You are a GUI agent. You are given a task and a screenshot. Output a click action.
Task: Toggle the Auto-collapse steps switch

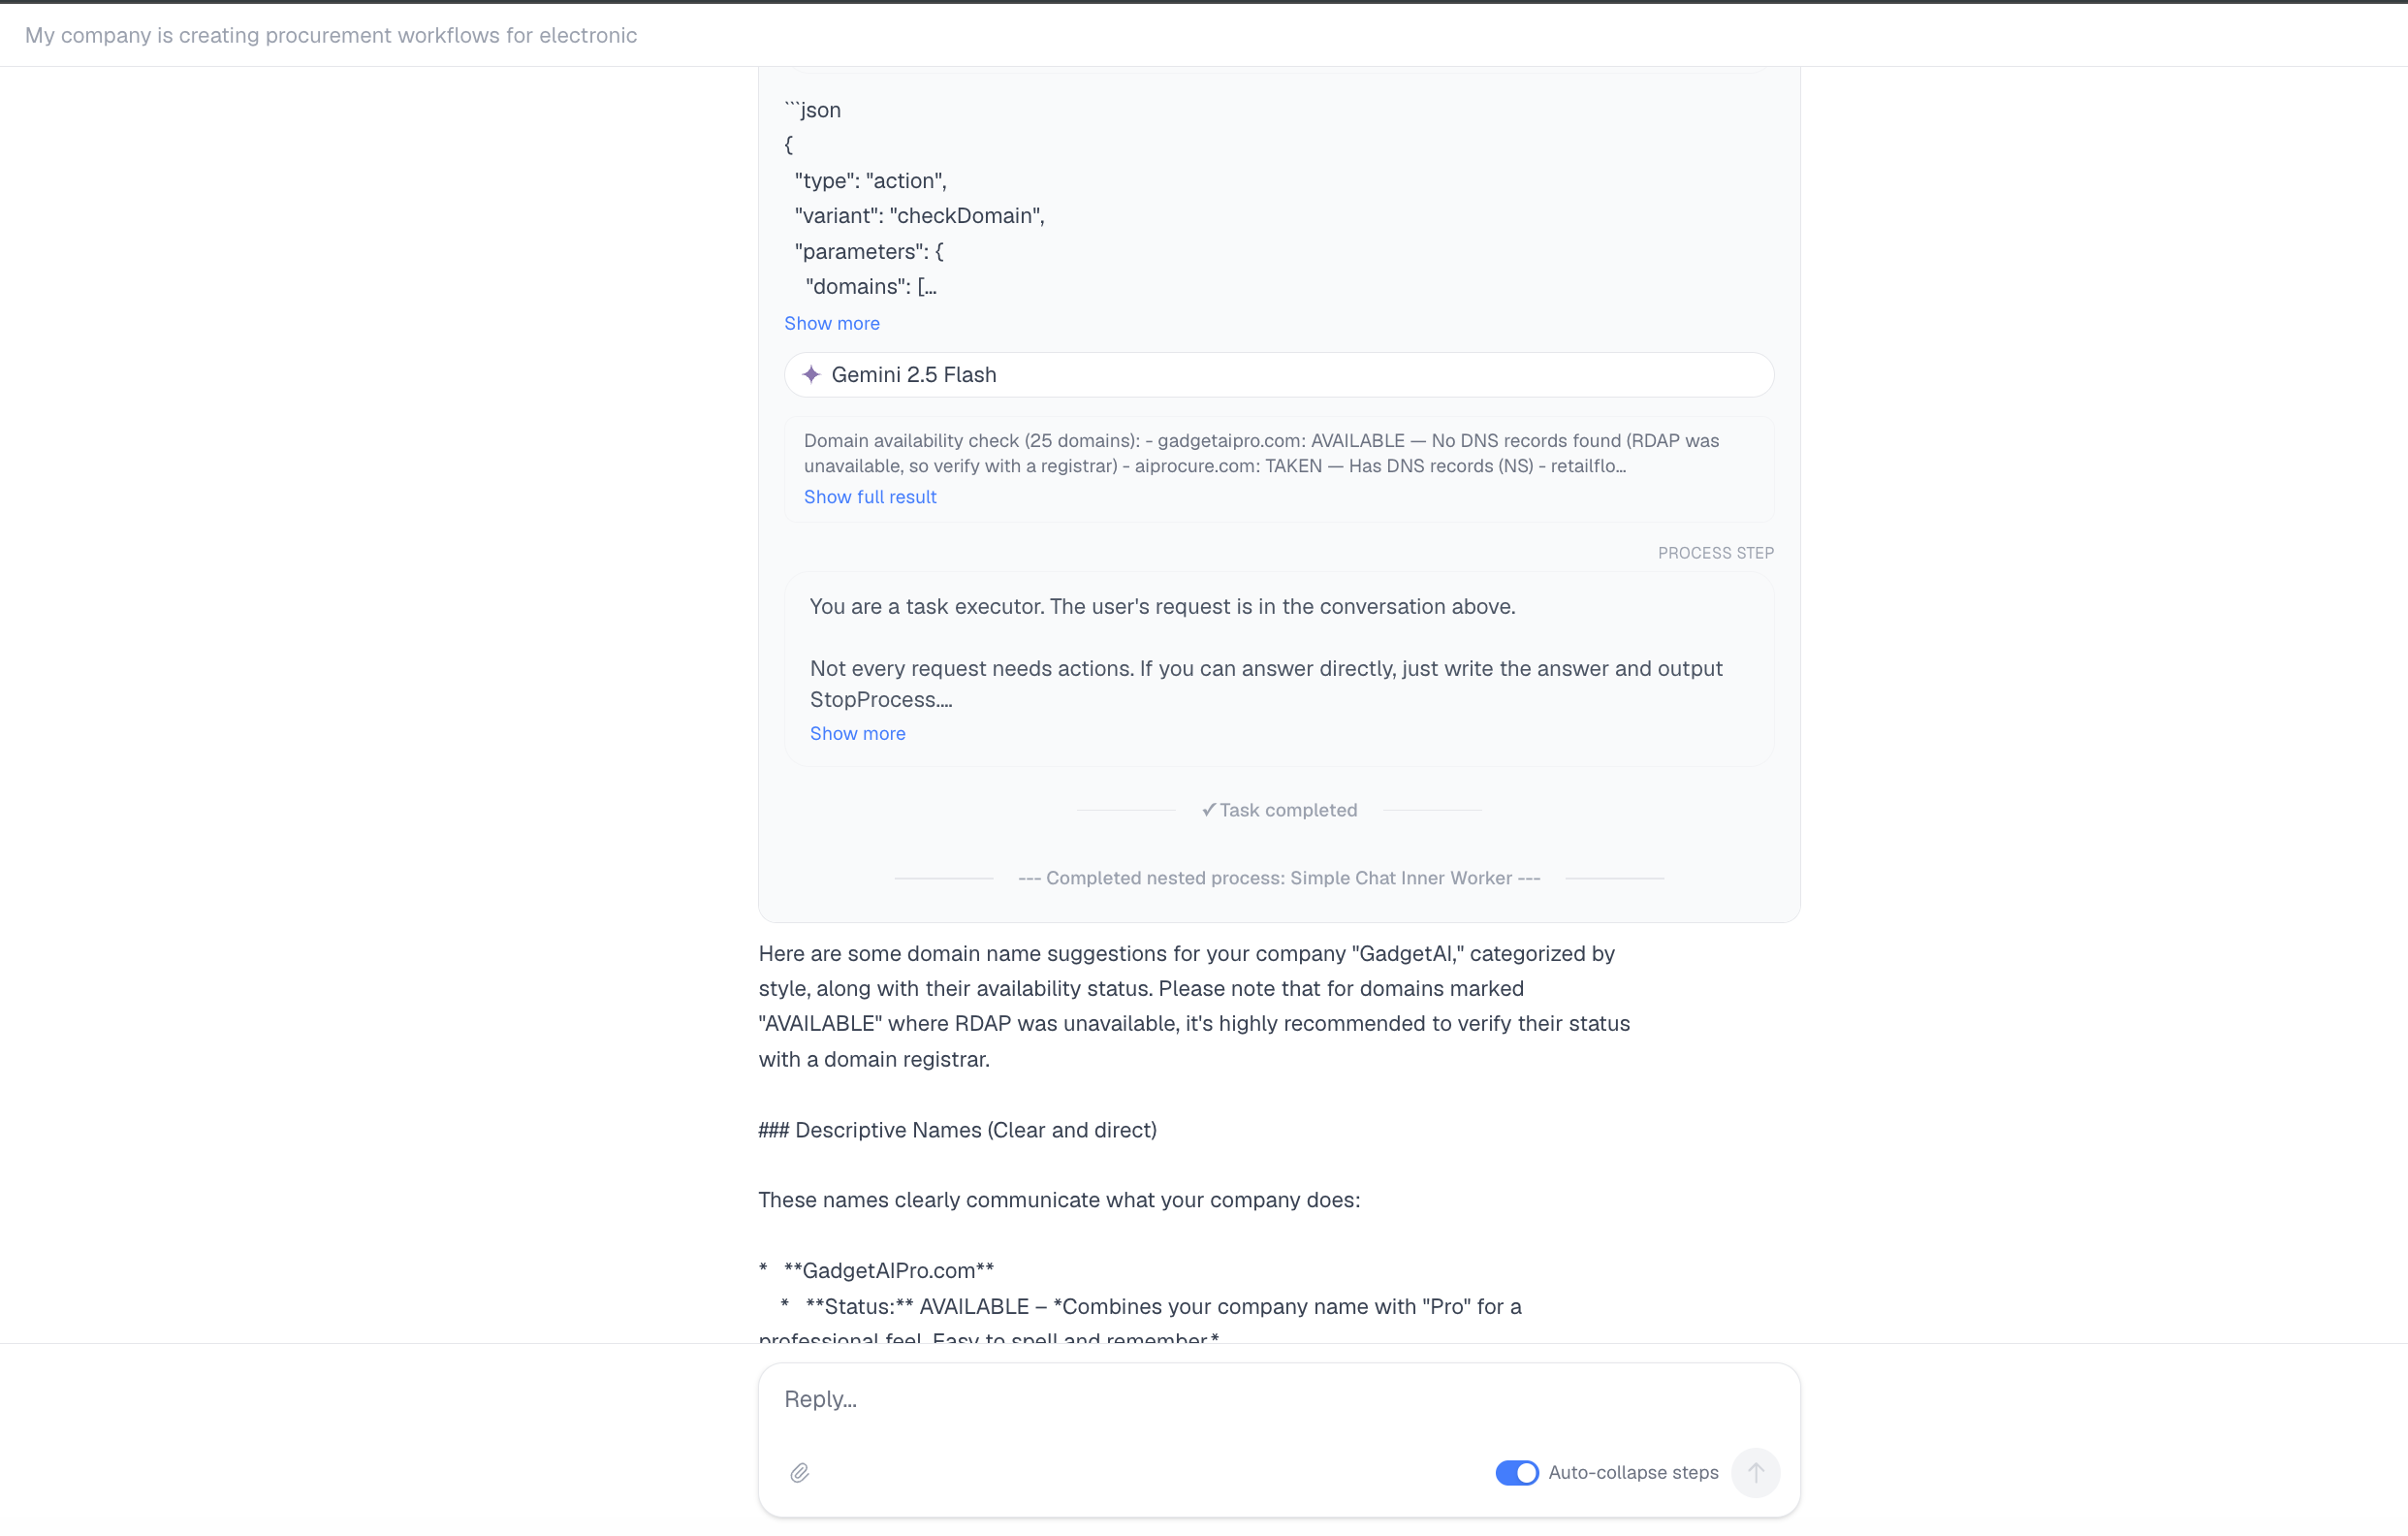click(1516, 1472)
